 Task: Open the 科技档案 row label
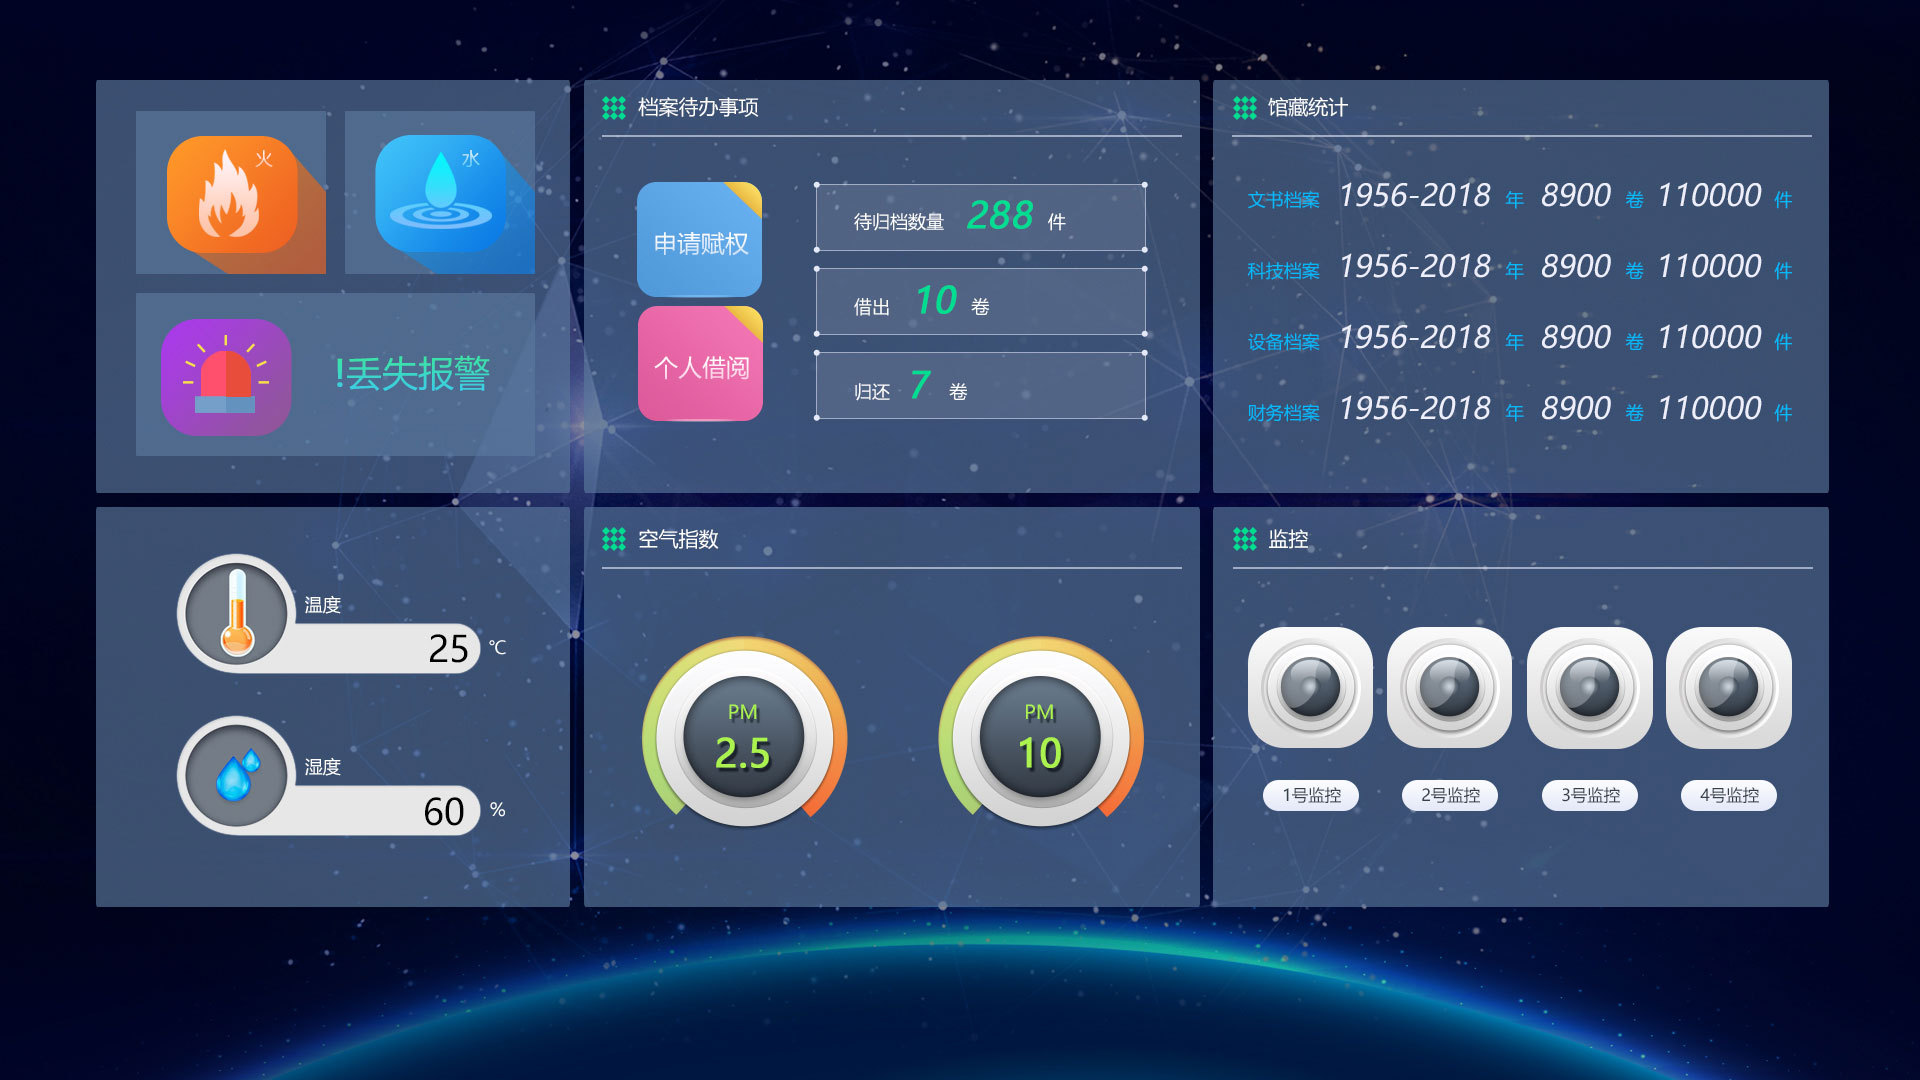point(1283,271)
